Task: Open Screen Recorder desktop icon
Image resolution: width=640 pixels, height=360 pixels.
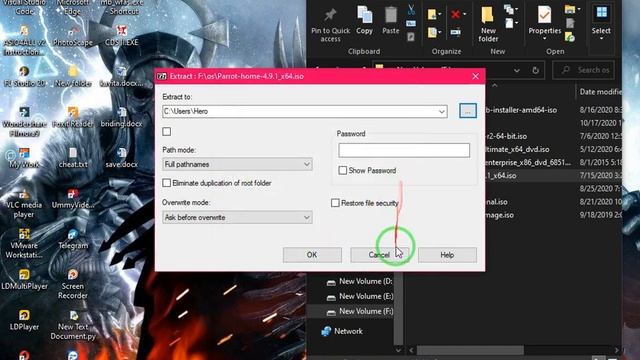Action: (x=73, y=285)
